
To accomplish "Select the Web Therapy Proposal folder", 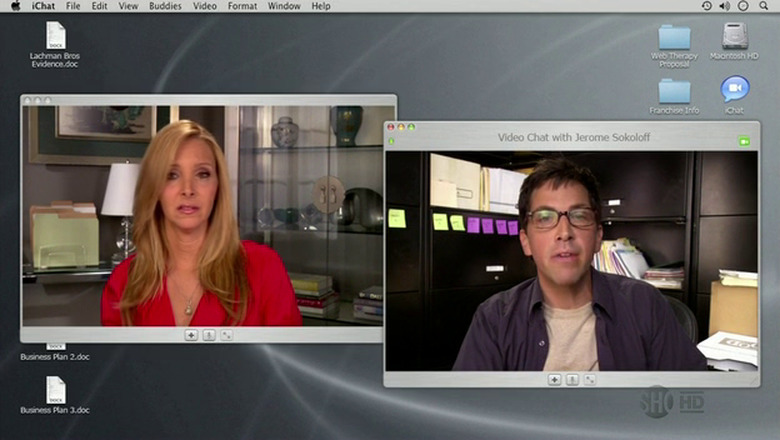I will (x=674, y=38).
